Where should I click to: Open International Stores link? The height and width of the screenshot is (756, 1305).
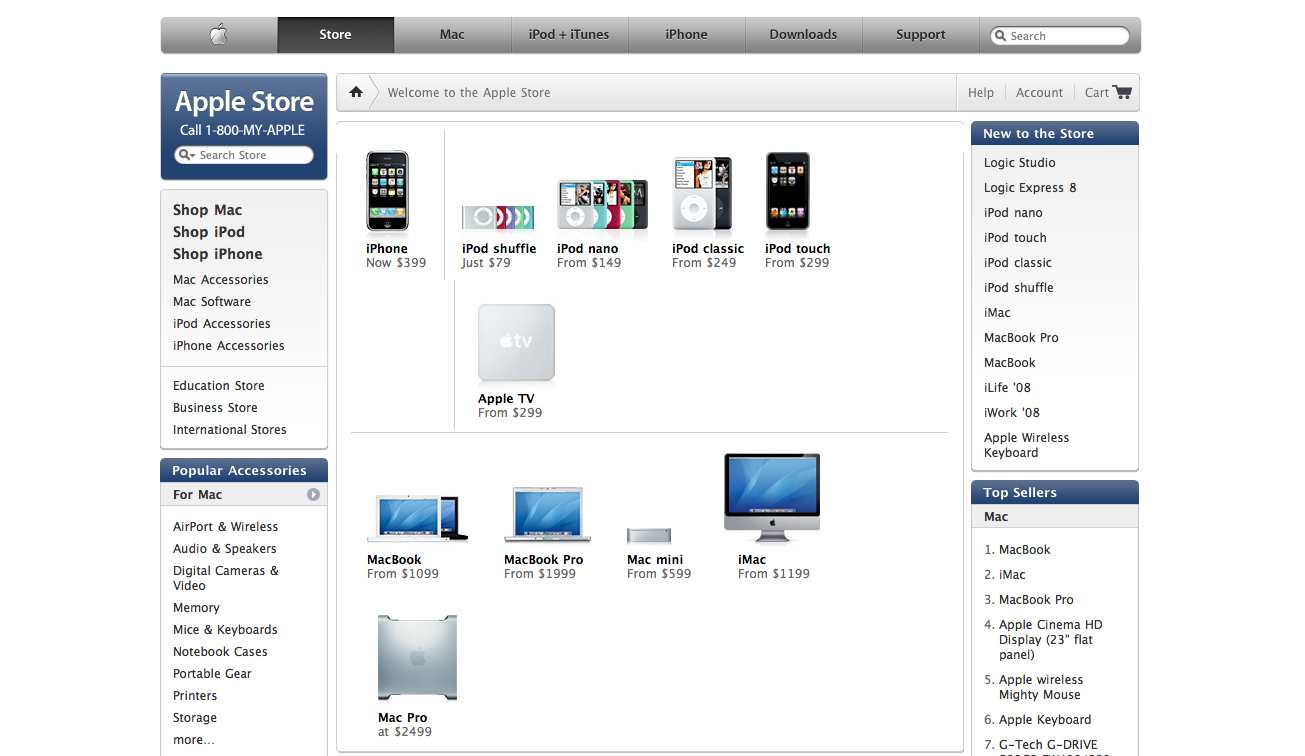(x=230, y=430)
